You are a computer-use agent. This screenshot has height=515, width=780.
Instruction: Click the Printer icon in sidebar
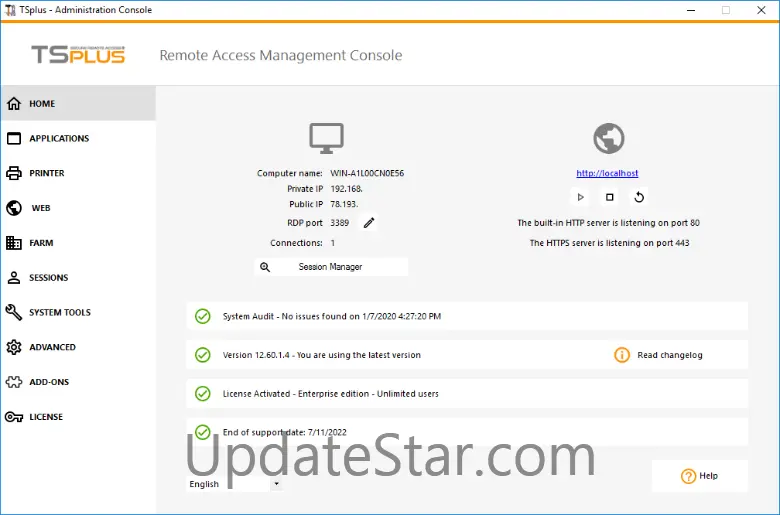(14, 173)
